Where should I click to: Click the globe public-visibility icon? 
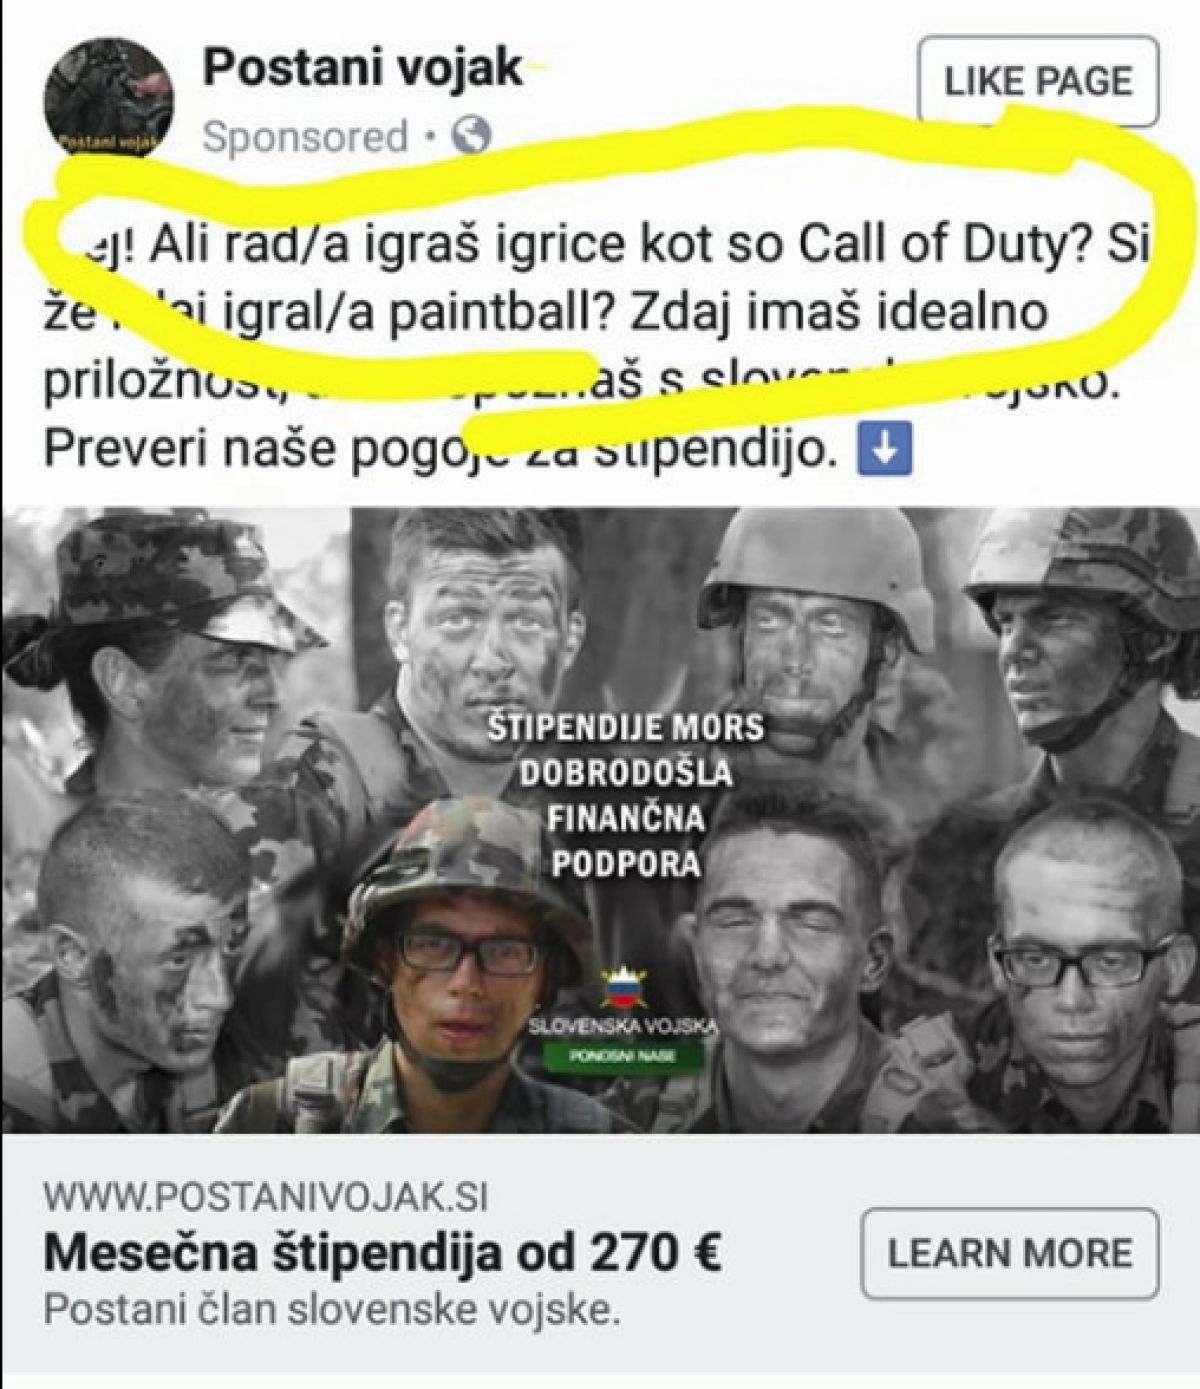[472, 137]
